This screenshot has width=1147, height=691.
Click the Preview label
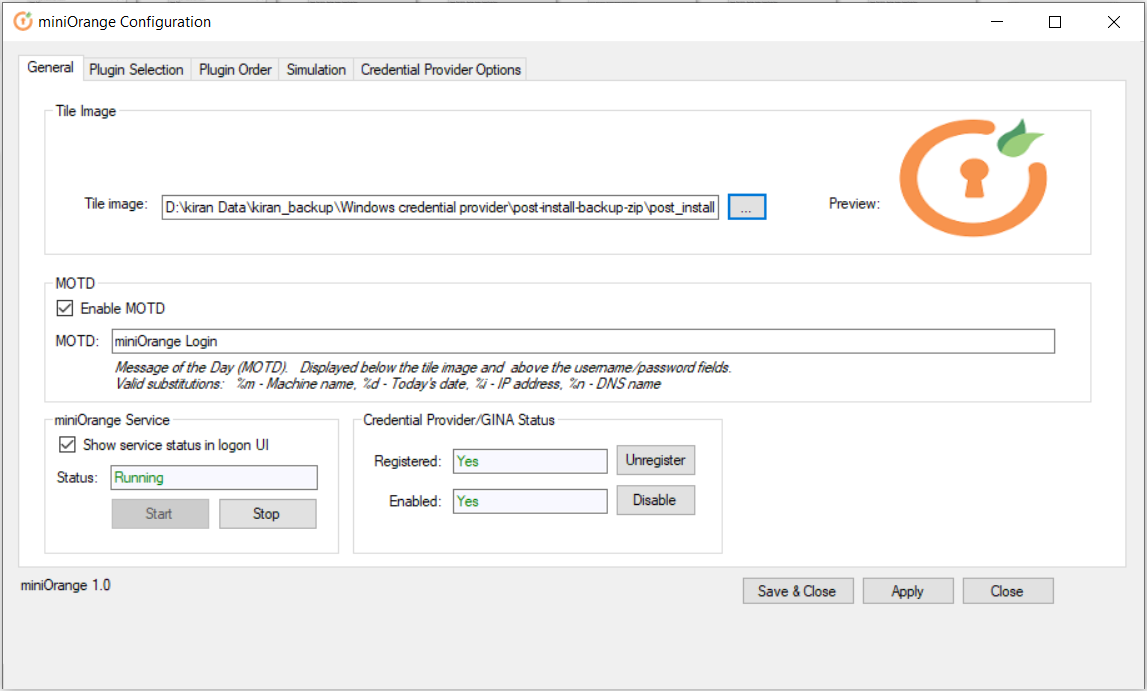854,203
